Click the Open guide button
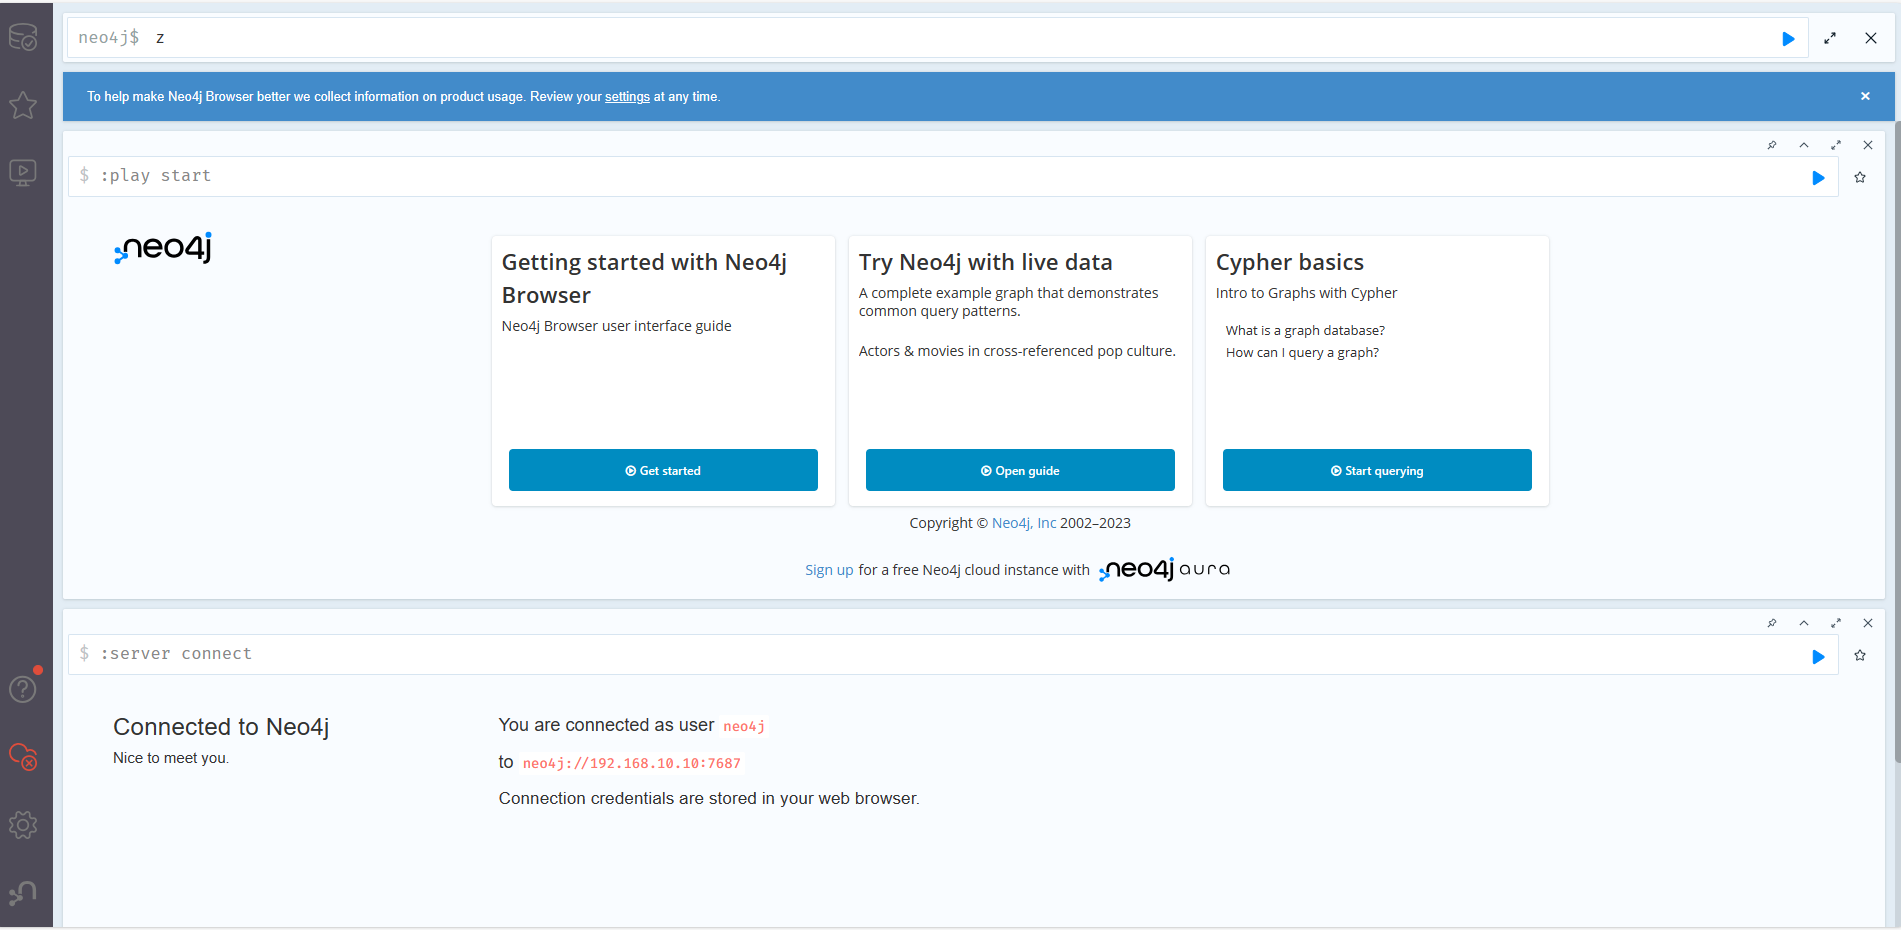1901x930 pixels. (1020, 470)
